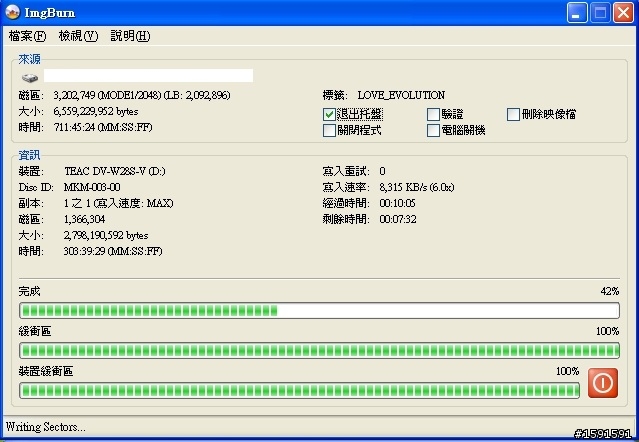The height and width of the screenshot is (442, 639).
Task: Click the elapsed time 00:10:05
Action: (x=397, y=203)
